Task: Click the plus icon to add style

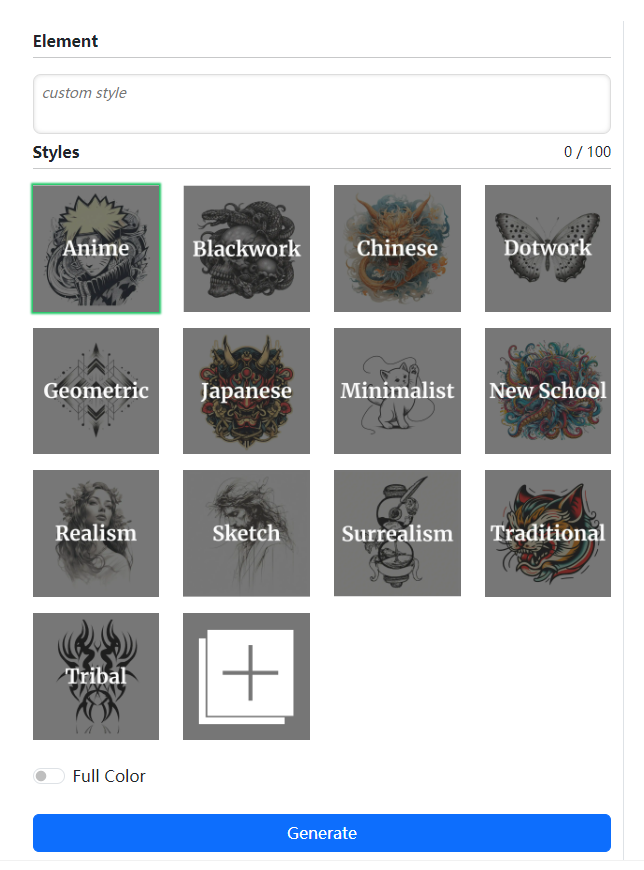Action: 246,676
